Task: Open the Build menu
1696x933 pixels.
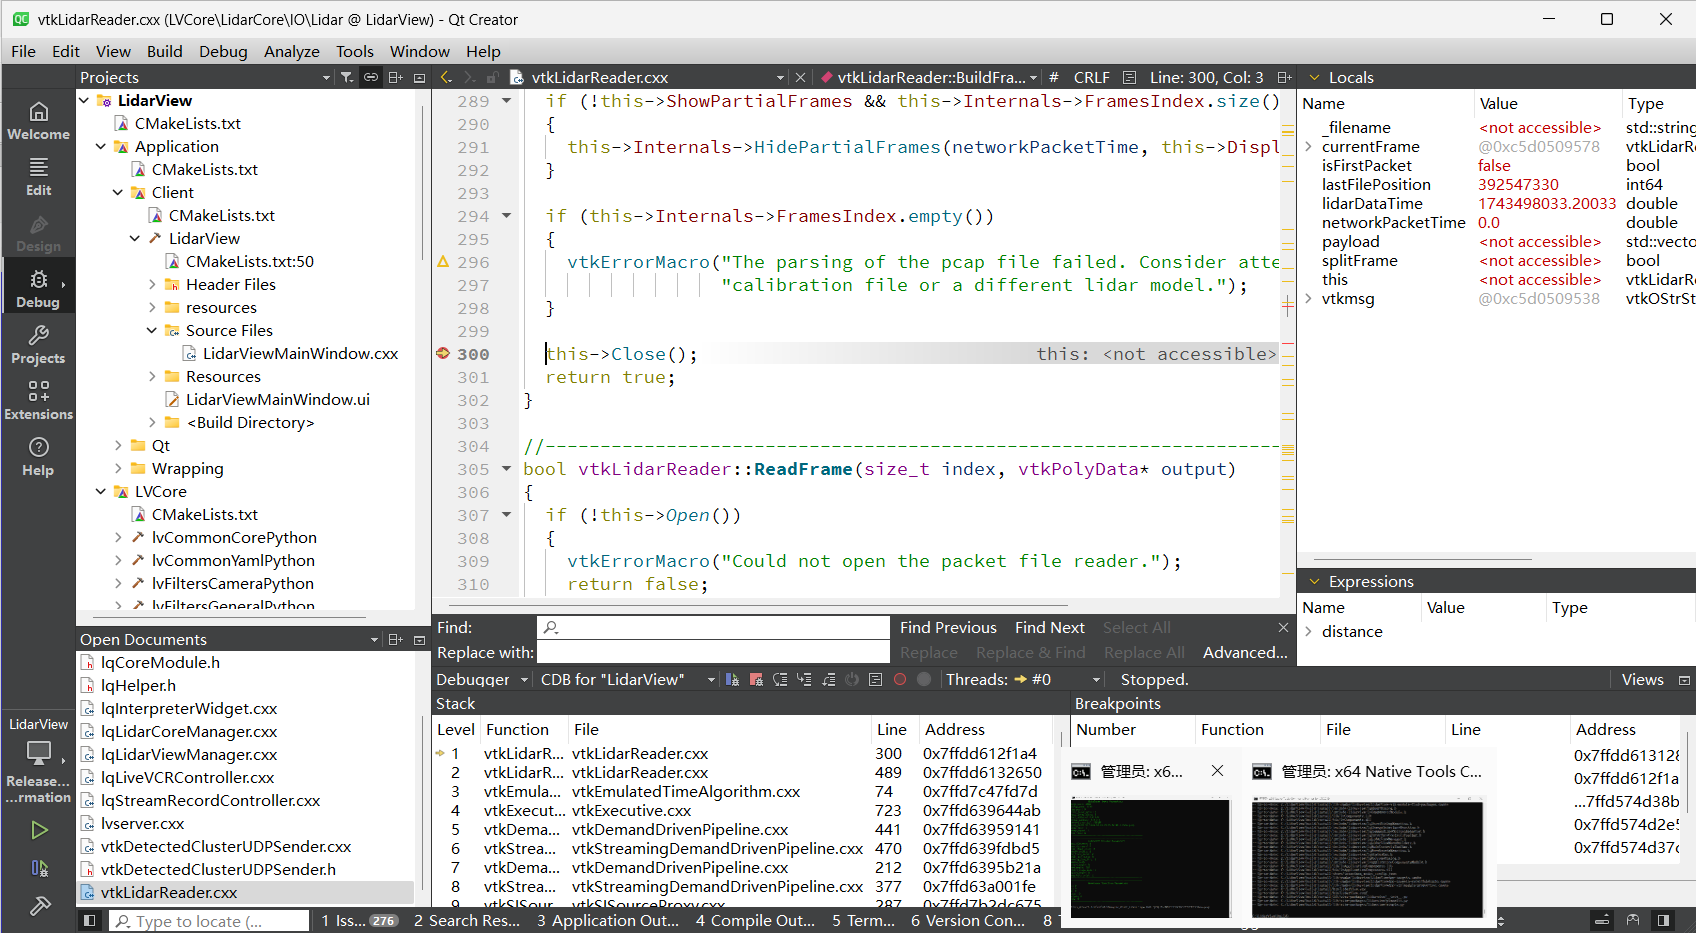Action: [x=164, y=51]
